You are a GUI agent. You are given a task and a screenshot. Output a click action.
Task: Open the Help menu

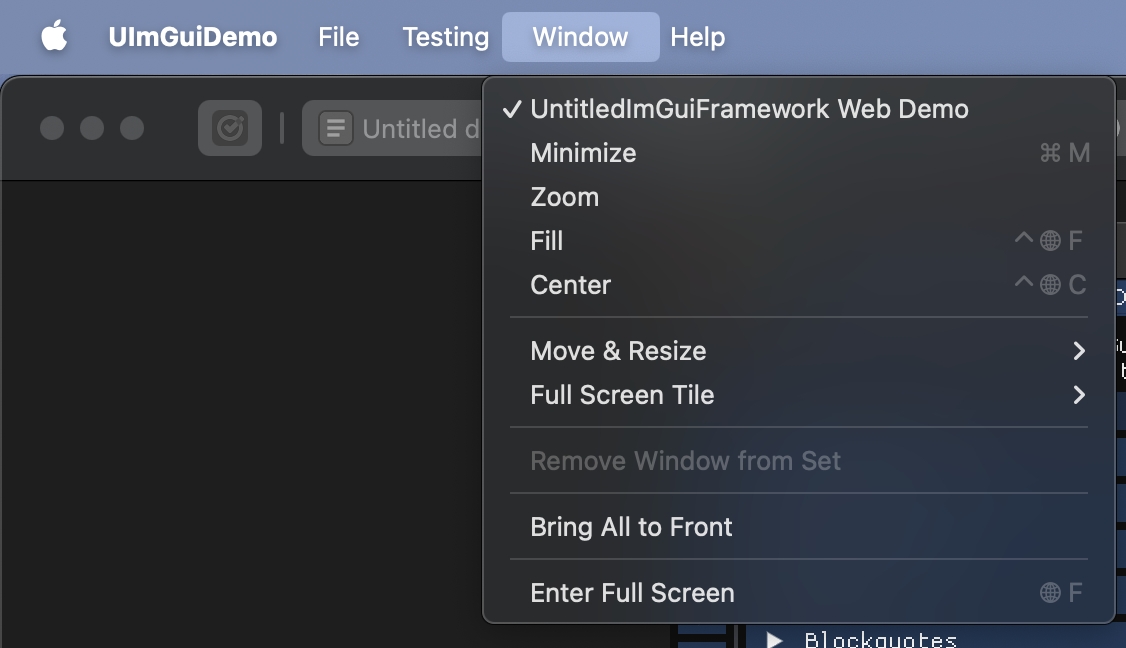pyautogui.click(x=697, y=37)
